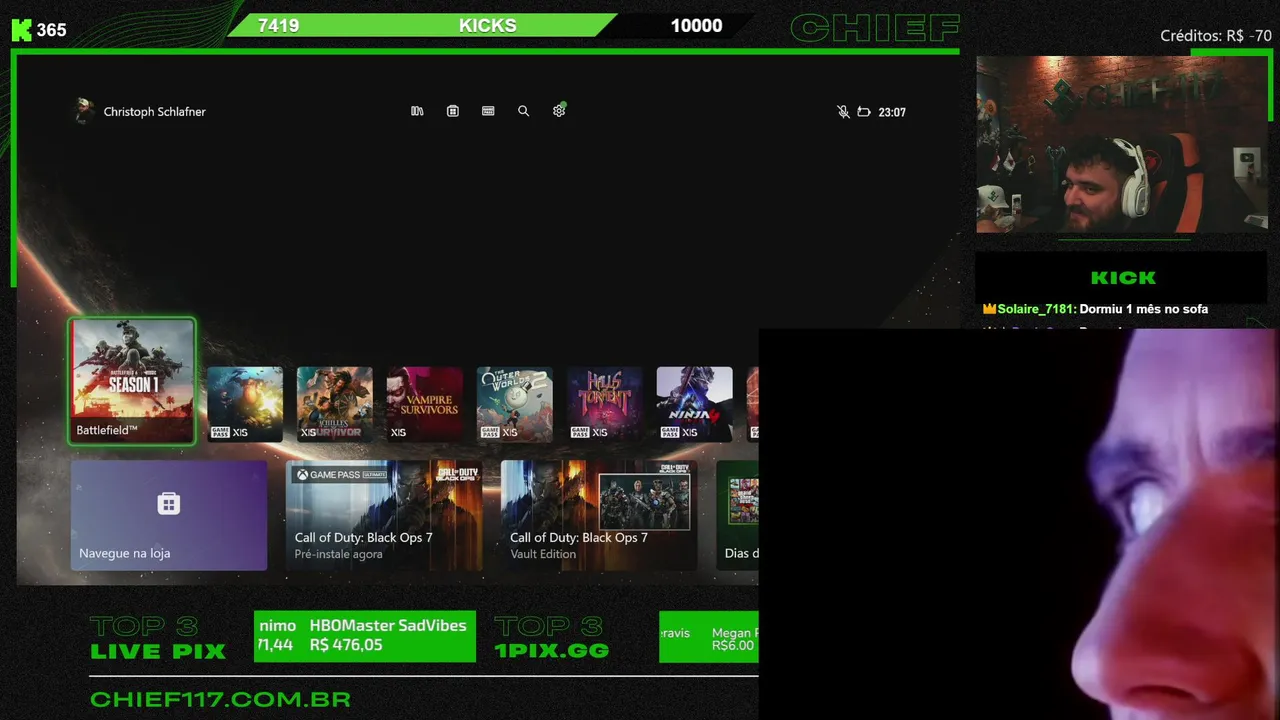Click Solaire_7181 chat username
Viewport: 1280px width, 720px height.
point(1036,309)
